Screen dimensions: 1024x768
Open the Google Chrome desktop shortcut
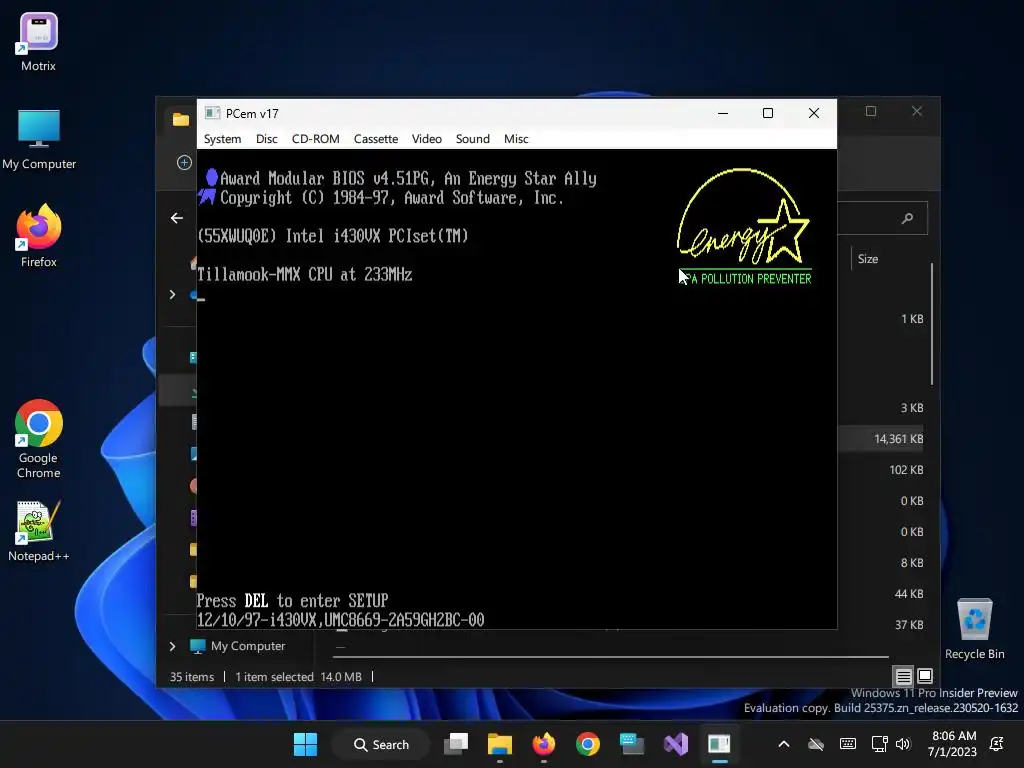point(39,439)
